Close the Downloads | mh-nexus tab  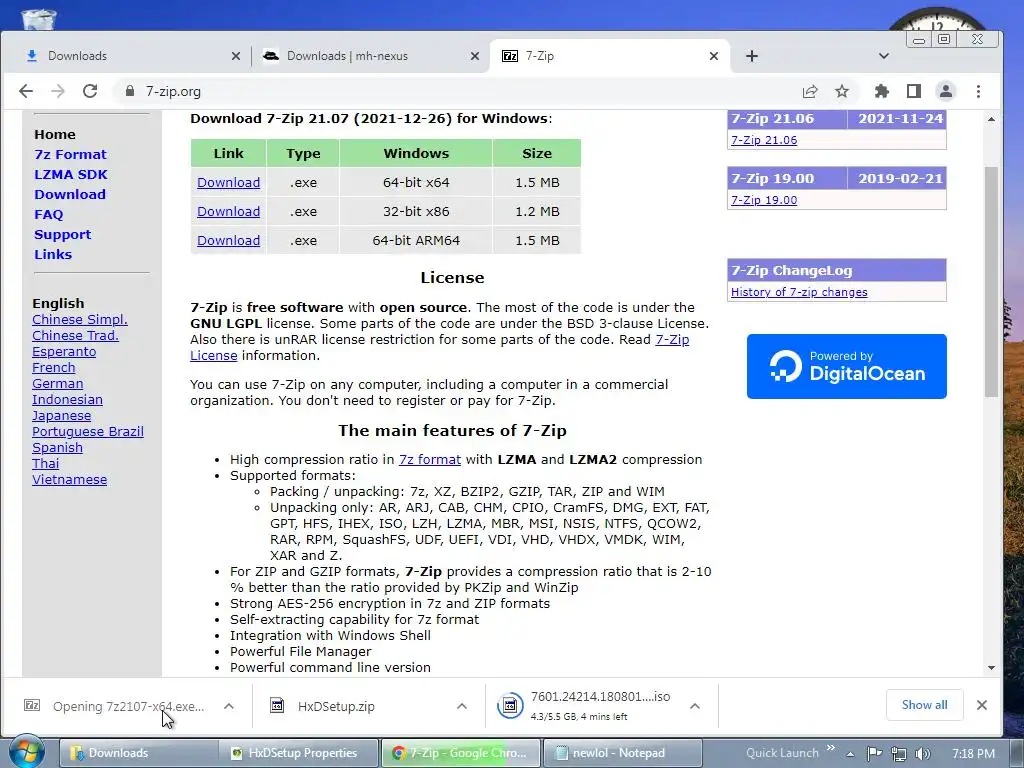(x=475, y=56)
